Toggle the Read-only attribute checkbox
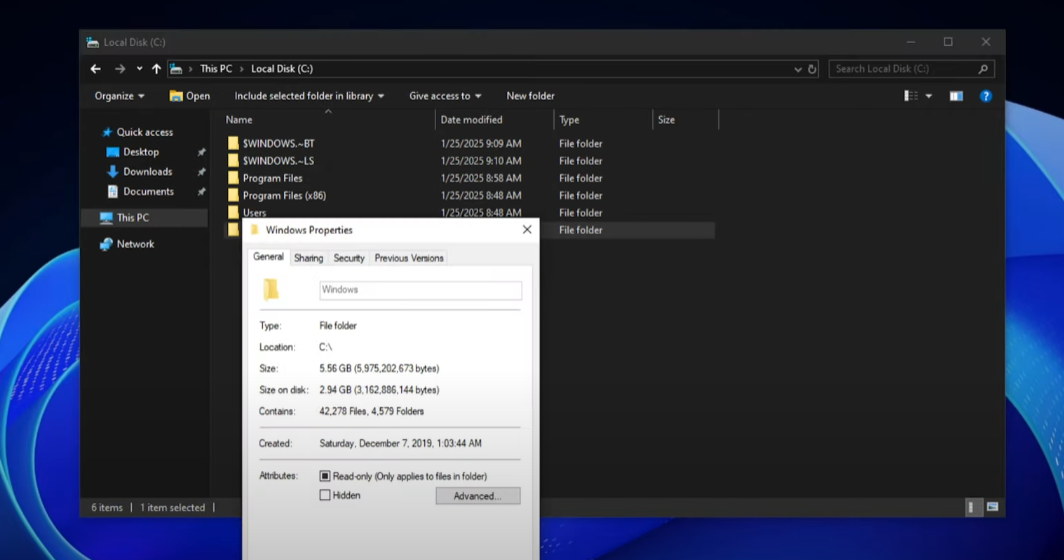The image size is (1064, 560). [324, 476]
